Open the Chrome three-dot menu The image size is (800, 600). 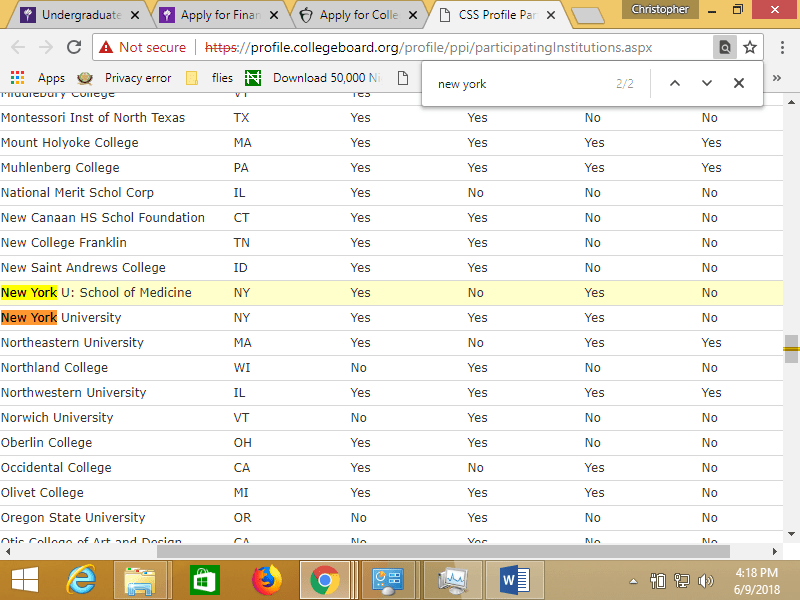click(x=782, y=47)
